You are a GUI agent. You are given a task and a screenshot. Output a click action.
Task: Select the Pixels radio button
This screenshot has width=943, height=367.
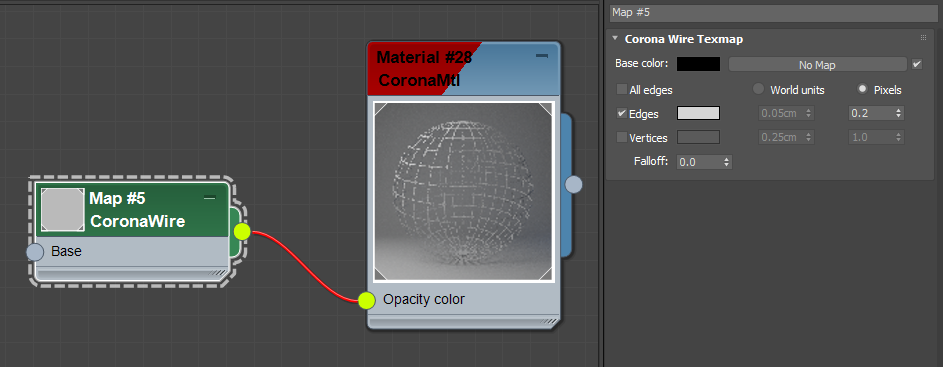pos(862,89)
